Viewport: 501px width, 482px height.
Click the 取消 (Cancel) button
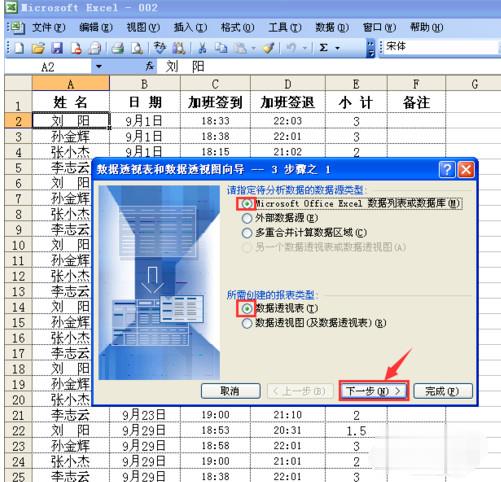pyautogui.click(x=231, y=391)
